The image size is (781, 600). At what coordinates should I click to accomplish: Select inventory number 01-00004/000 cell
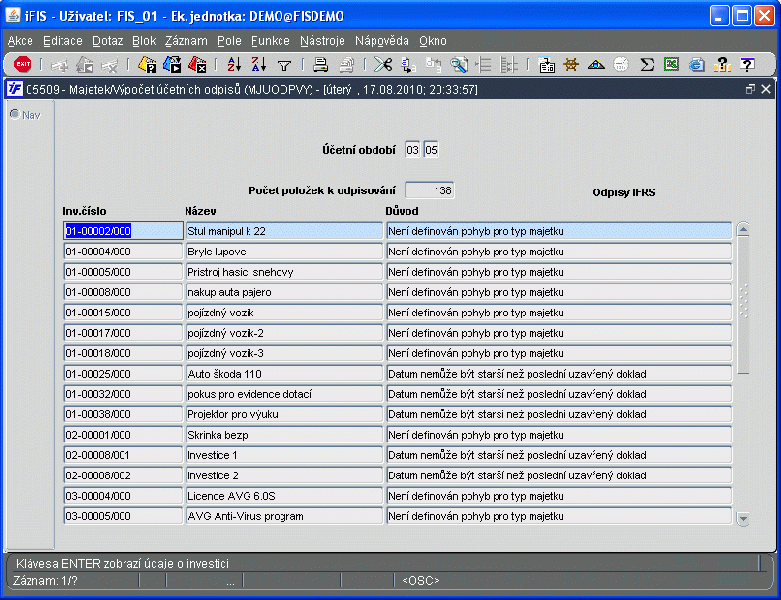pos(124,251)
